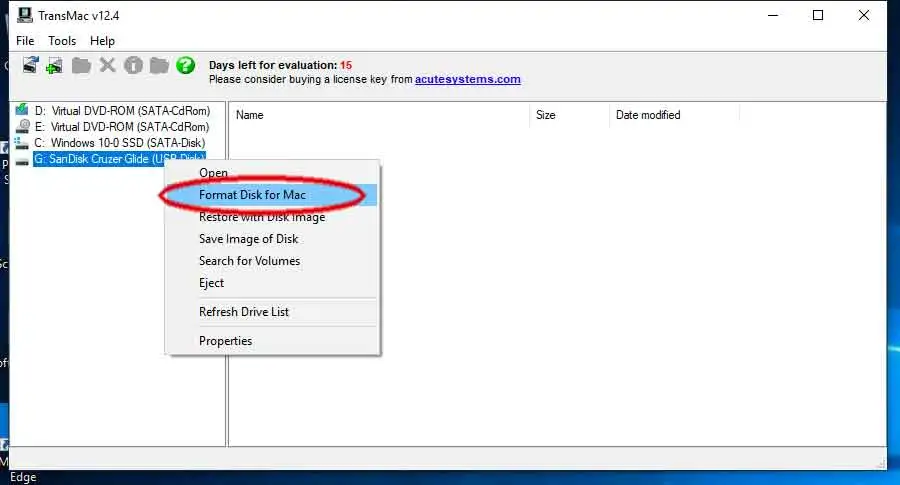Choose Search for Volumes

(273, 261)
